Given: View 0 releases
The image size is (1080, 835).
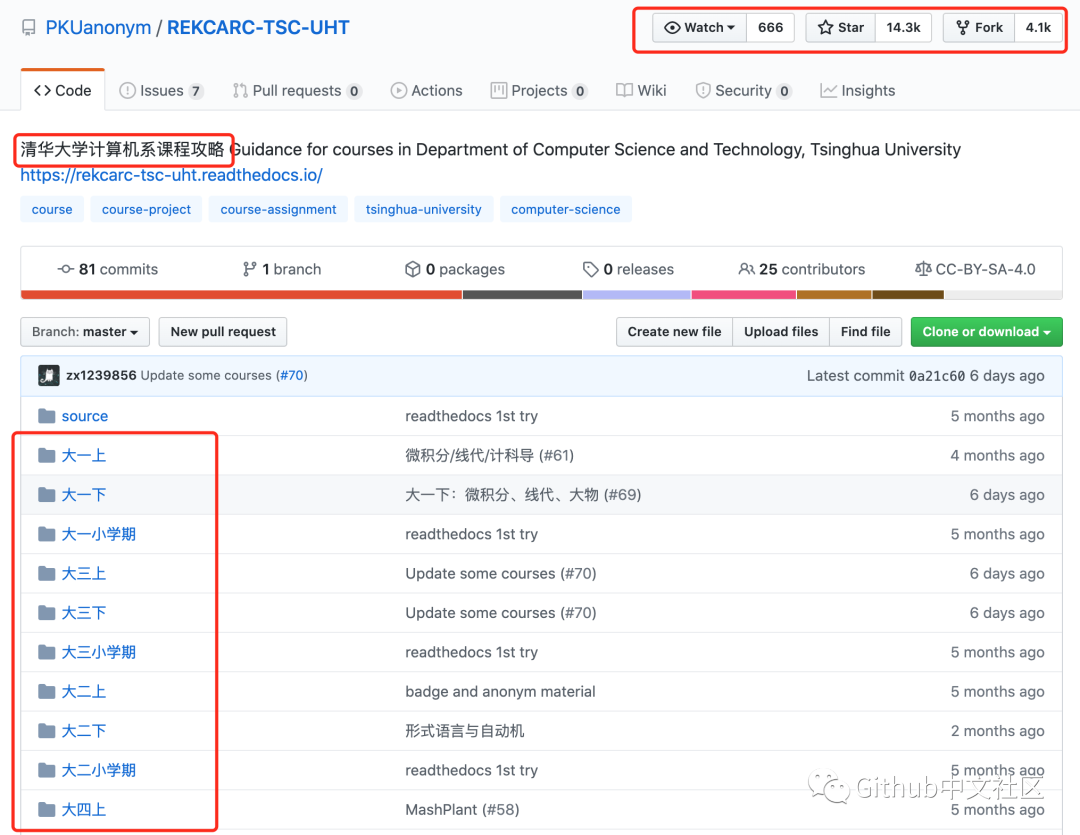Looking at the screenshot, I should (628, 269).
